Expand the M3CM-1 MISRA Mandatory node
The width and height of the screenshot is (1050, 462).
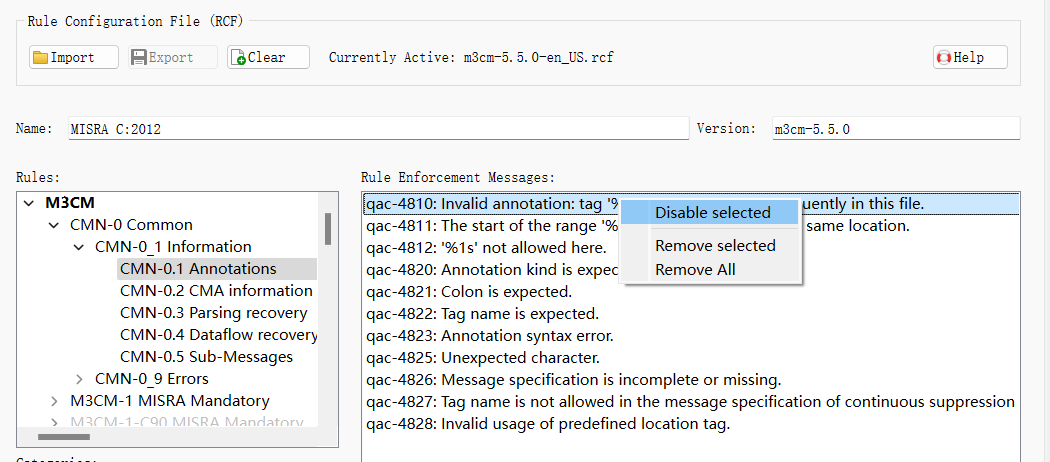tap(54, 401)
